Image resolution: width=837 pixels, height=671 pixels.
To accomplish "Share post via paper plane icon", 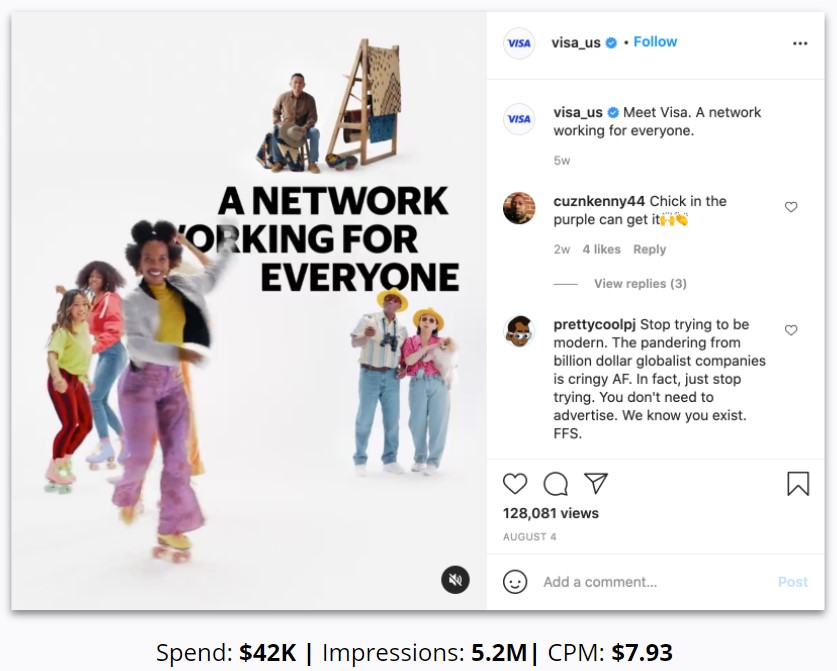I will click(596, 483).
